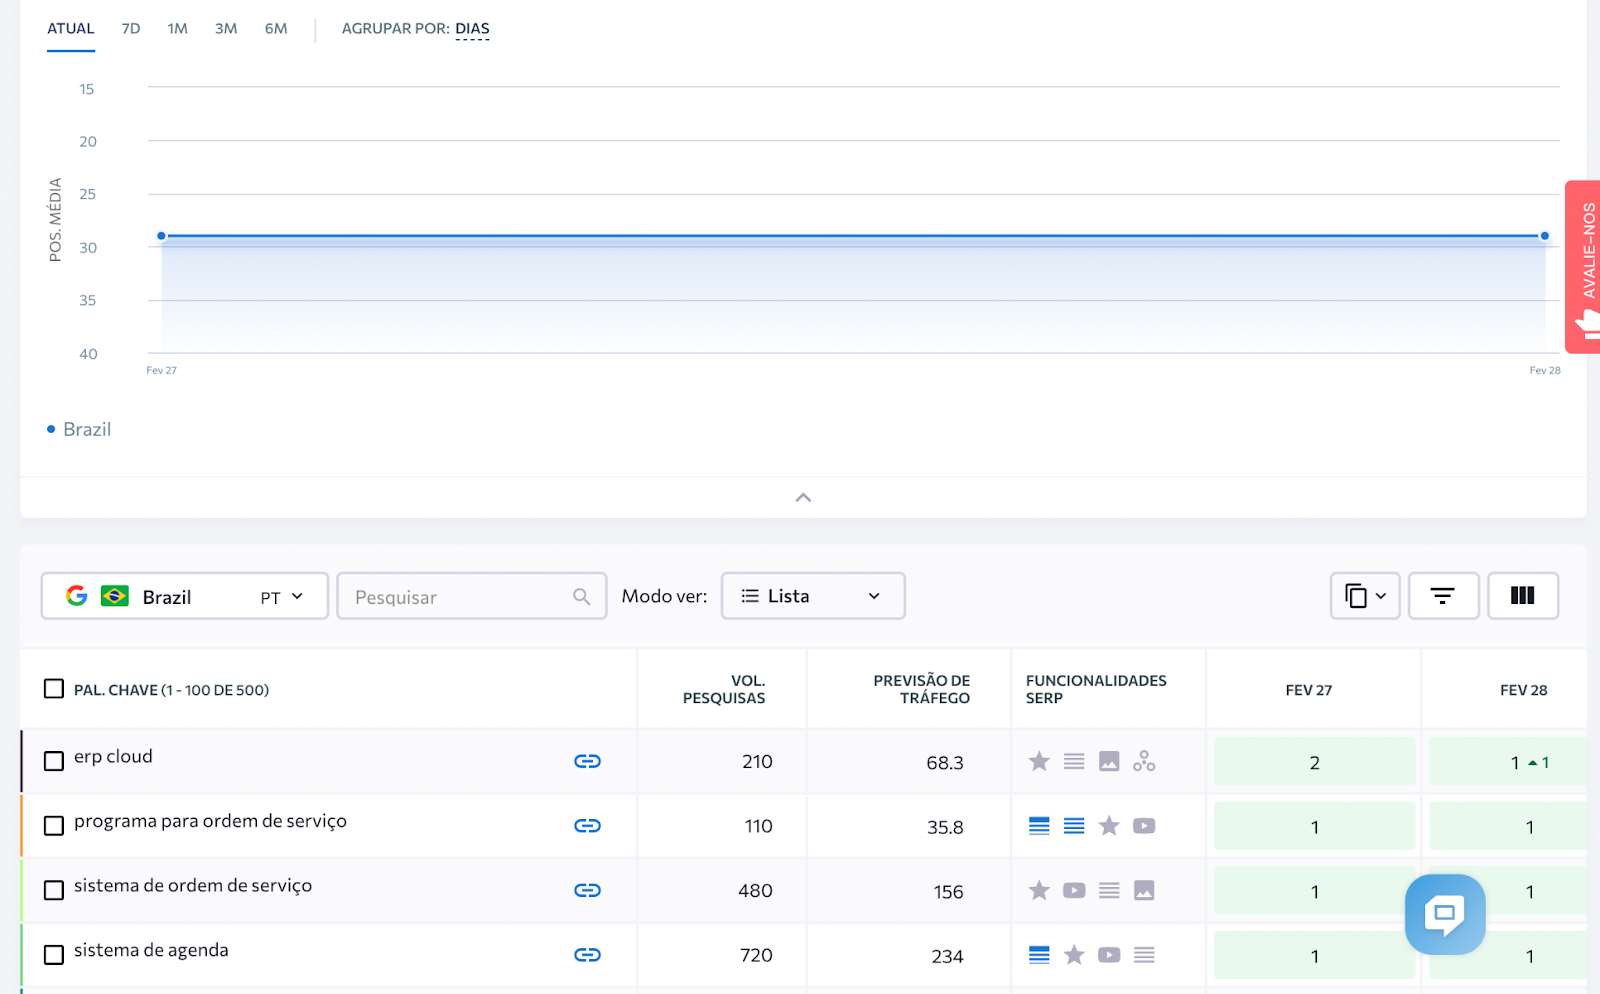Collapse the chart panel with chevron
The height and width of the screenshot is (994, 1600).
click(x=803, y=498)
